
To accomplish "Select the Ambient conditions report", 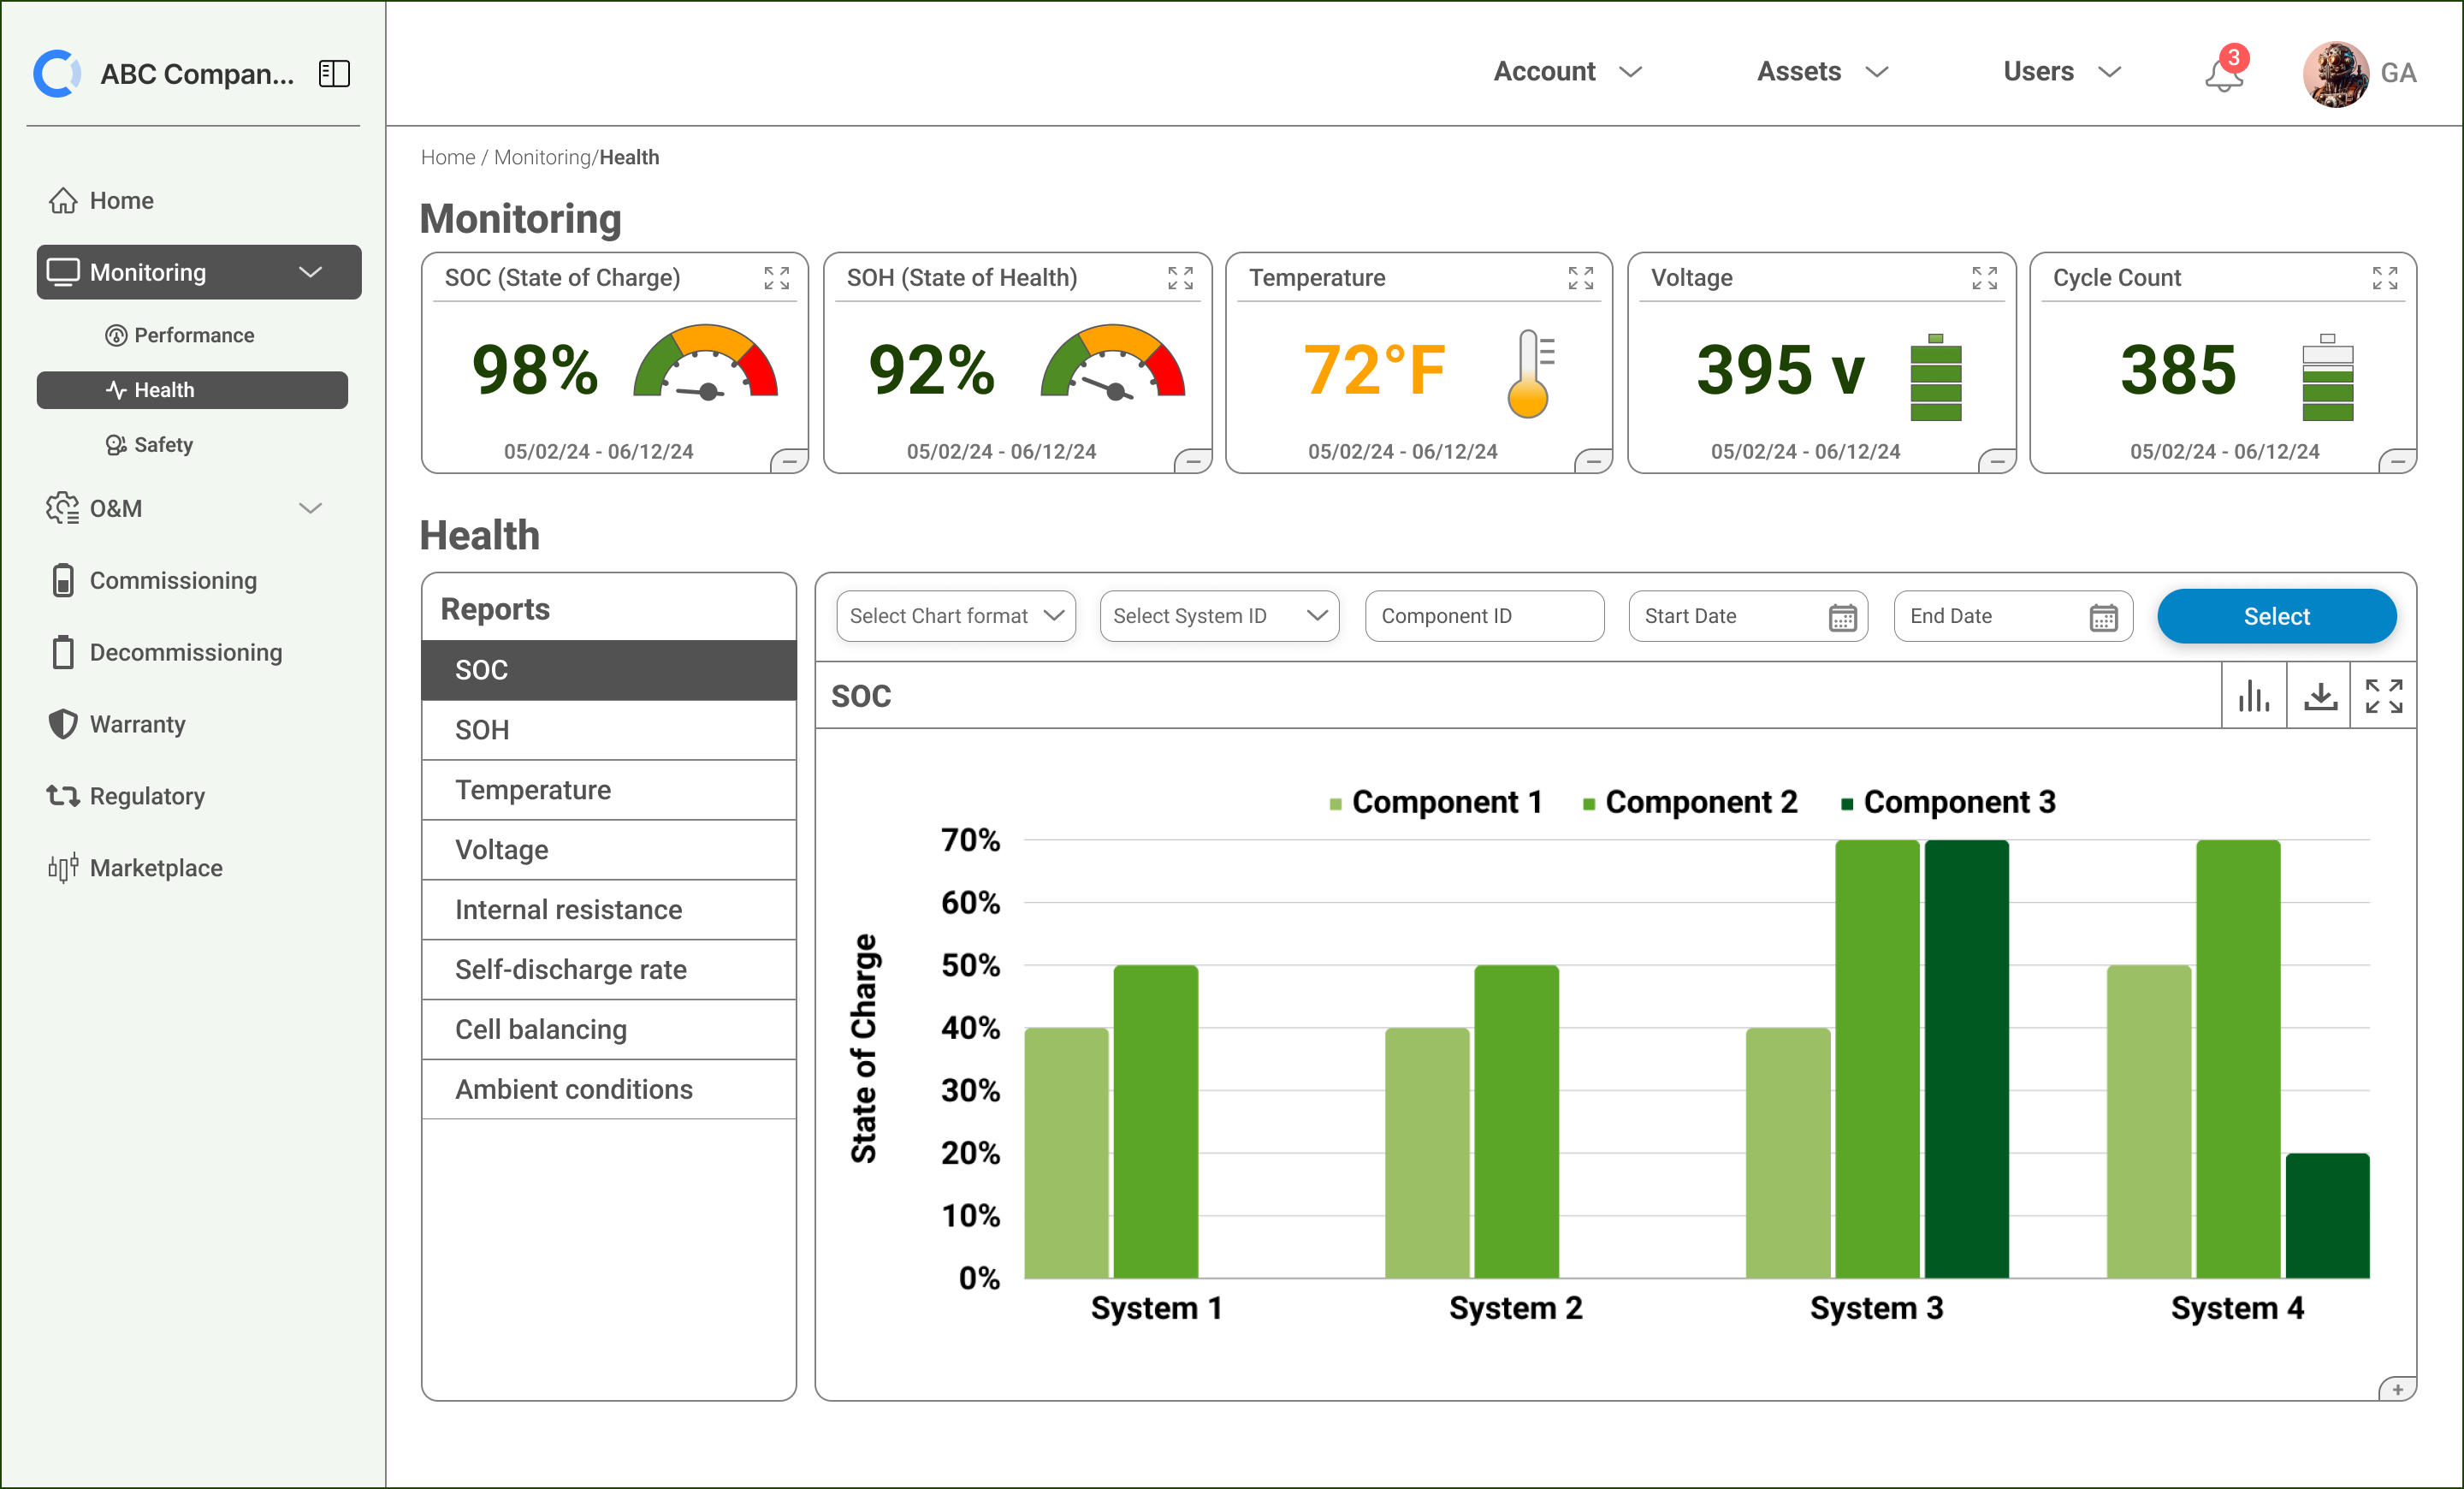I will (x=609, y=1090).
